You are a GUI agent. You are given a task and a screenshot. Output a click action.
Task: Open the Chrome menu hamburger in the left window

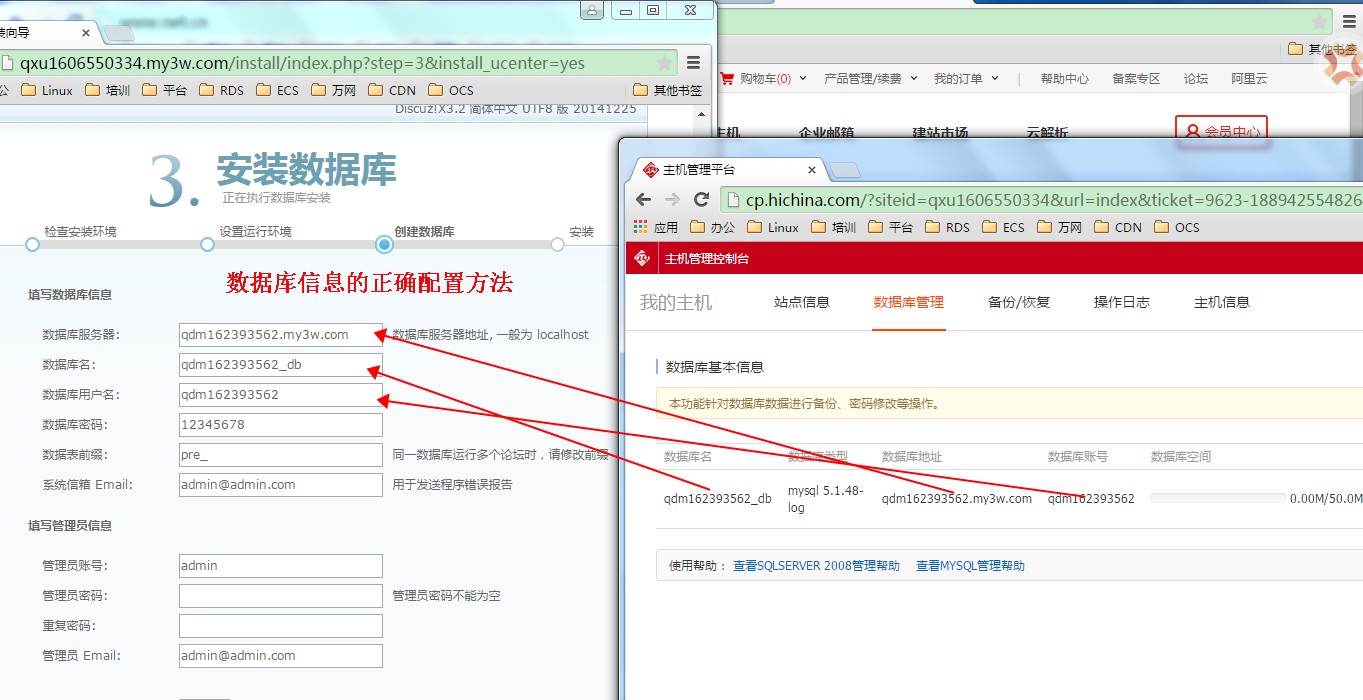[693, 63]
